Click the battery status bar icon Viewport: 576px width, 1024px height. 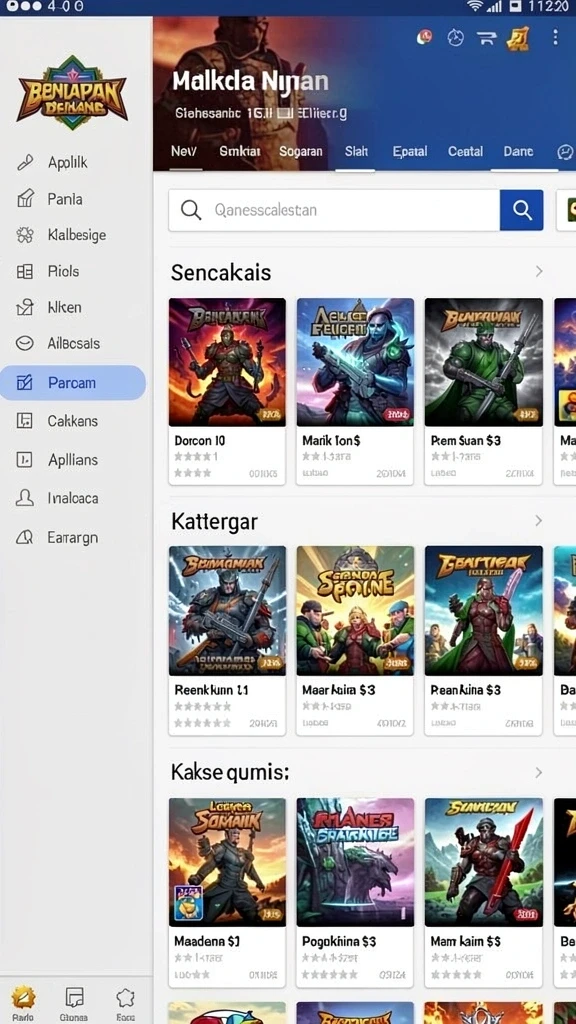pyautogui.click(x=516, y=7)
